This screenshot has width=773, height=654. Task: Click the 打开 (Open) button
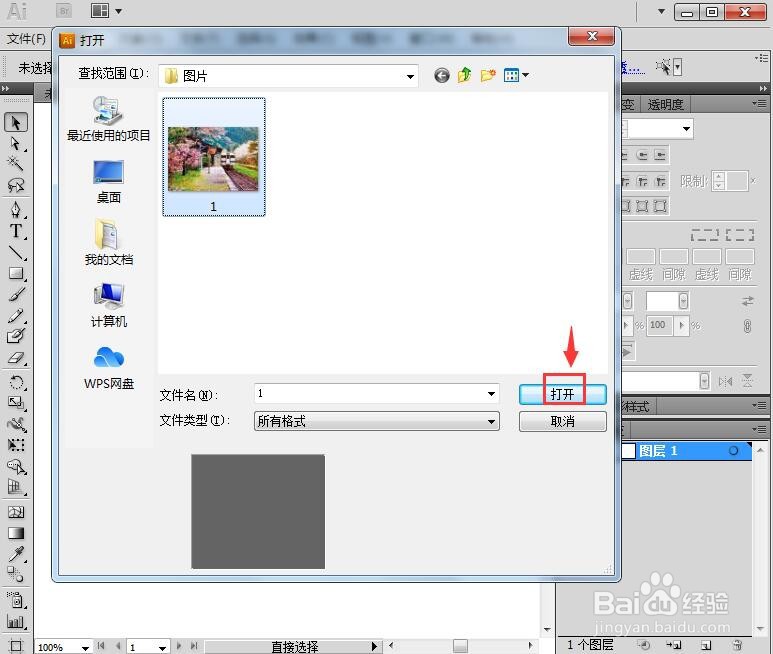coord(562,394)
